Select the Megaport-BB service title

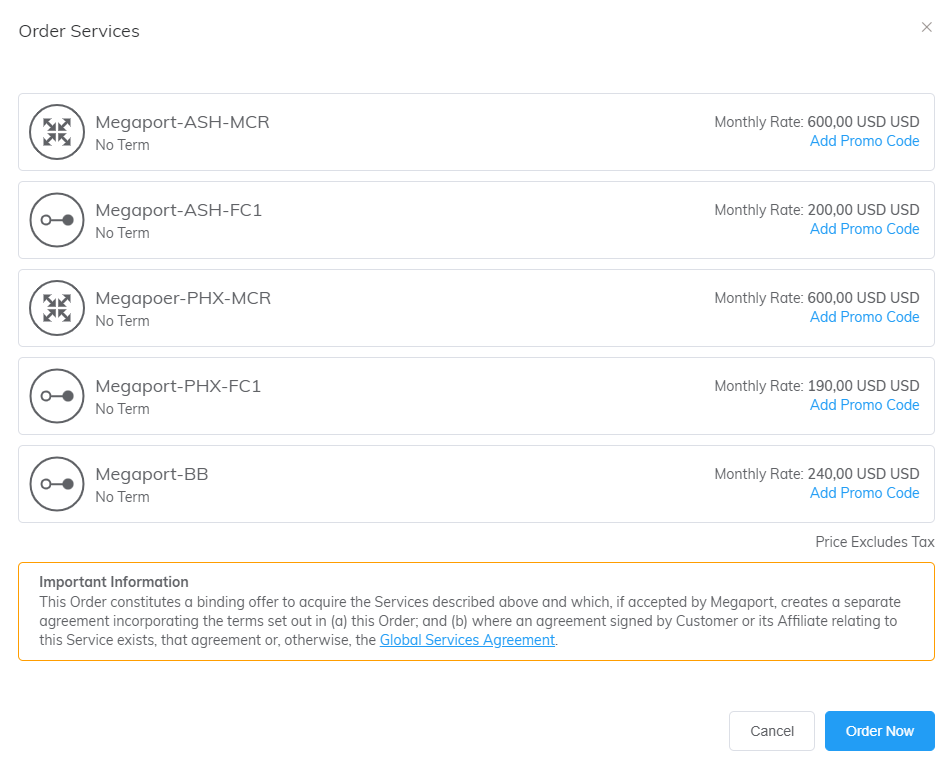tap(152, 474)
